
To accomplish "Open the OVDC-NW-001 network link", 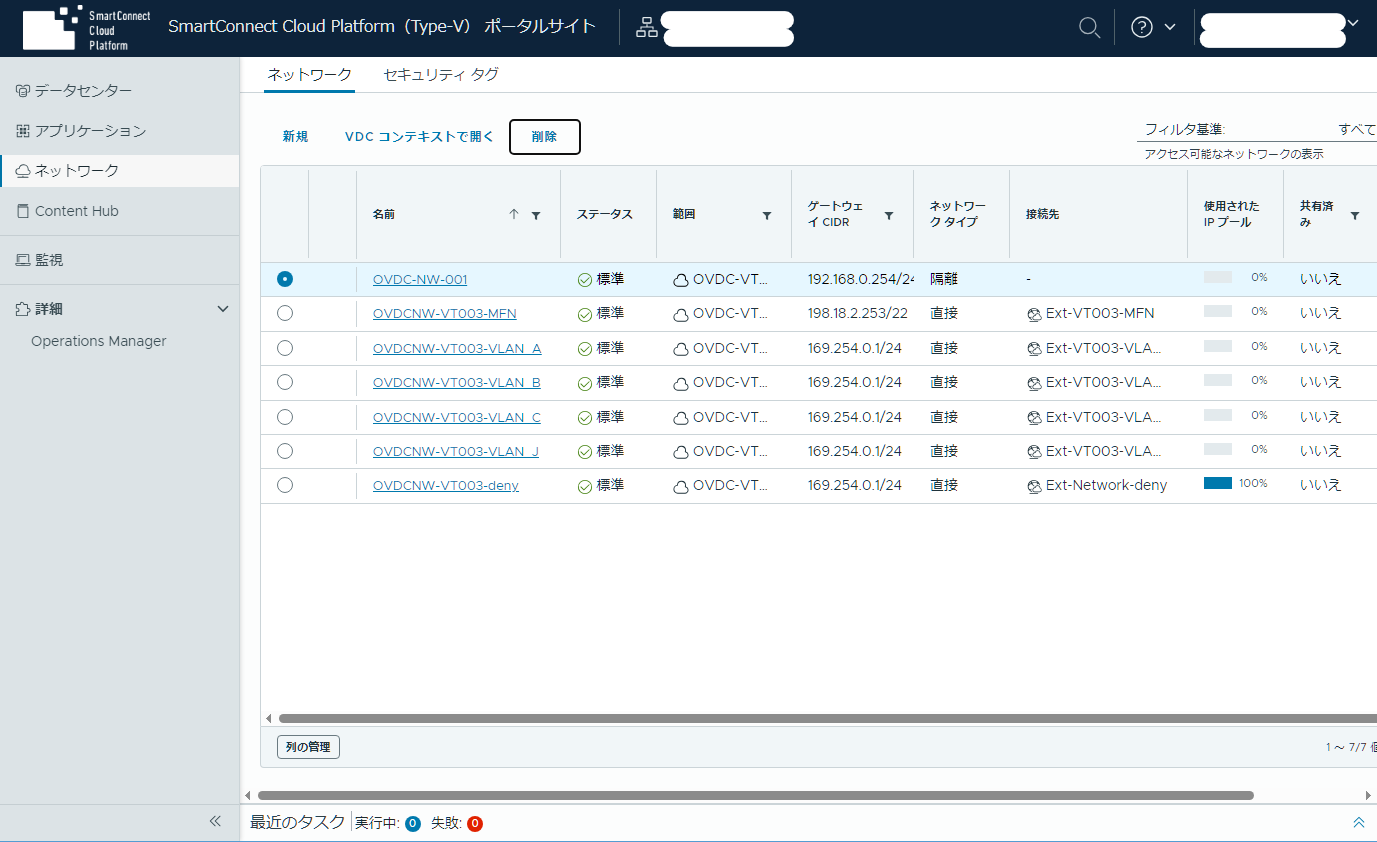I will pos(420,279).
